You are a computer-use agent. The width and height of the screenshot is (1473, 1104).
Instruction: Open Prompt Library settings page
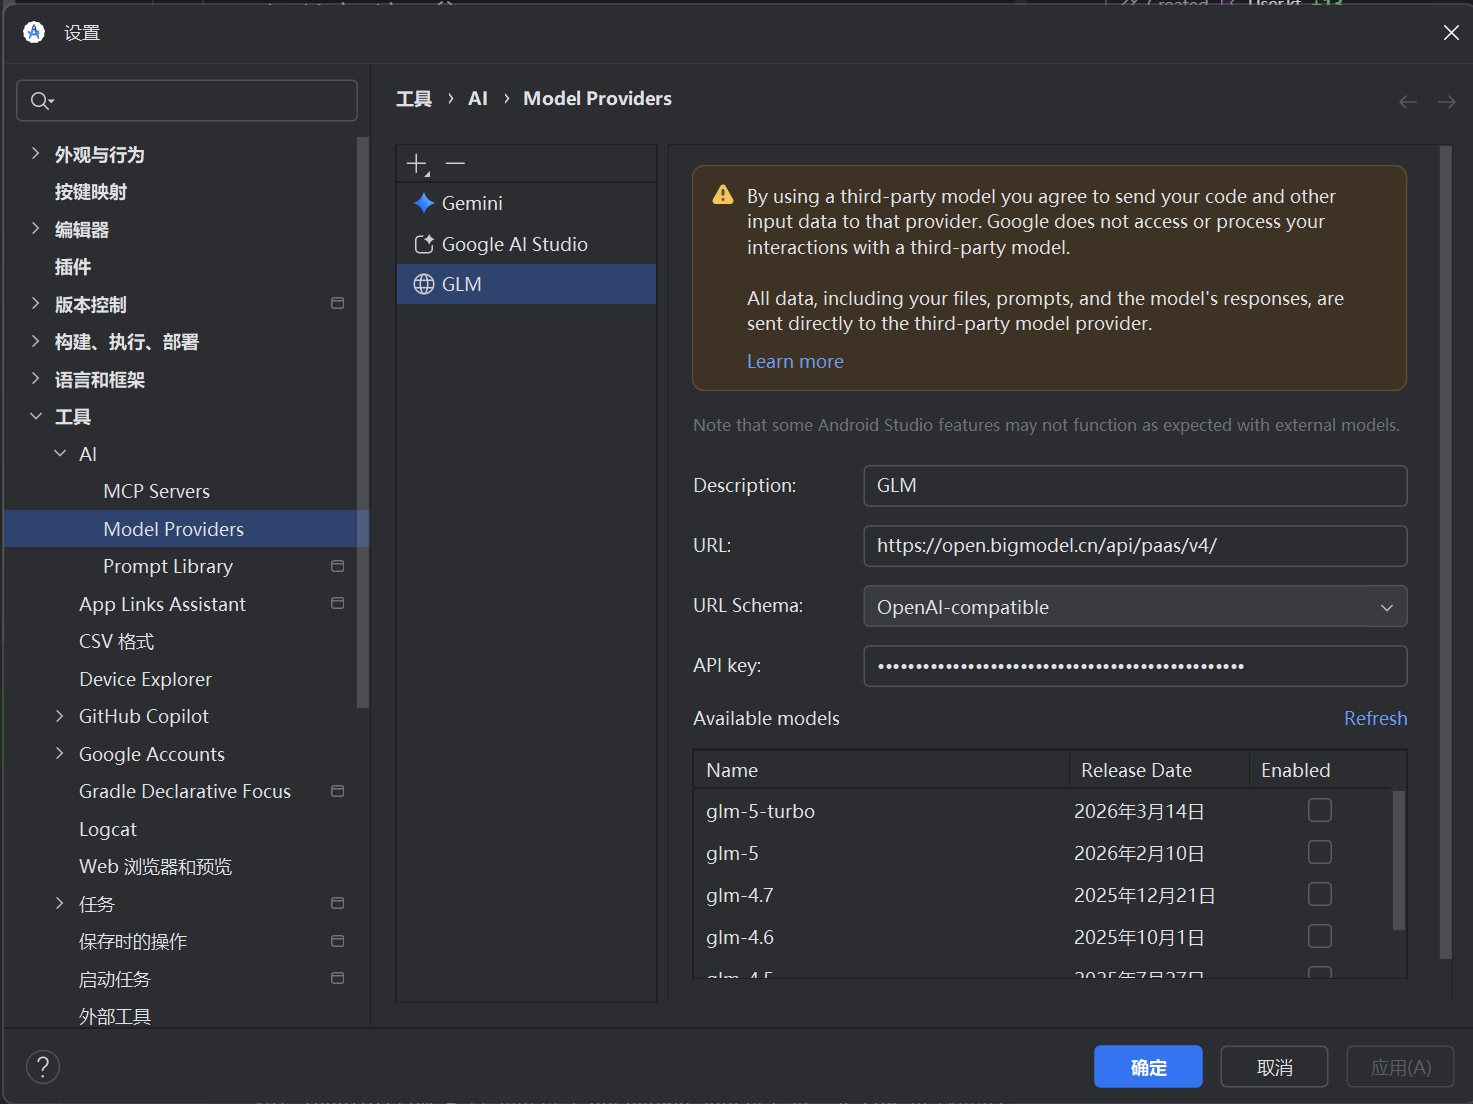click(168, 566)
